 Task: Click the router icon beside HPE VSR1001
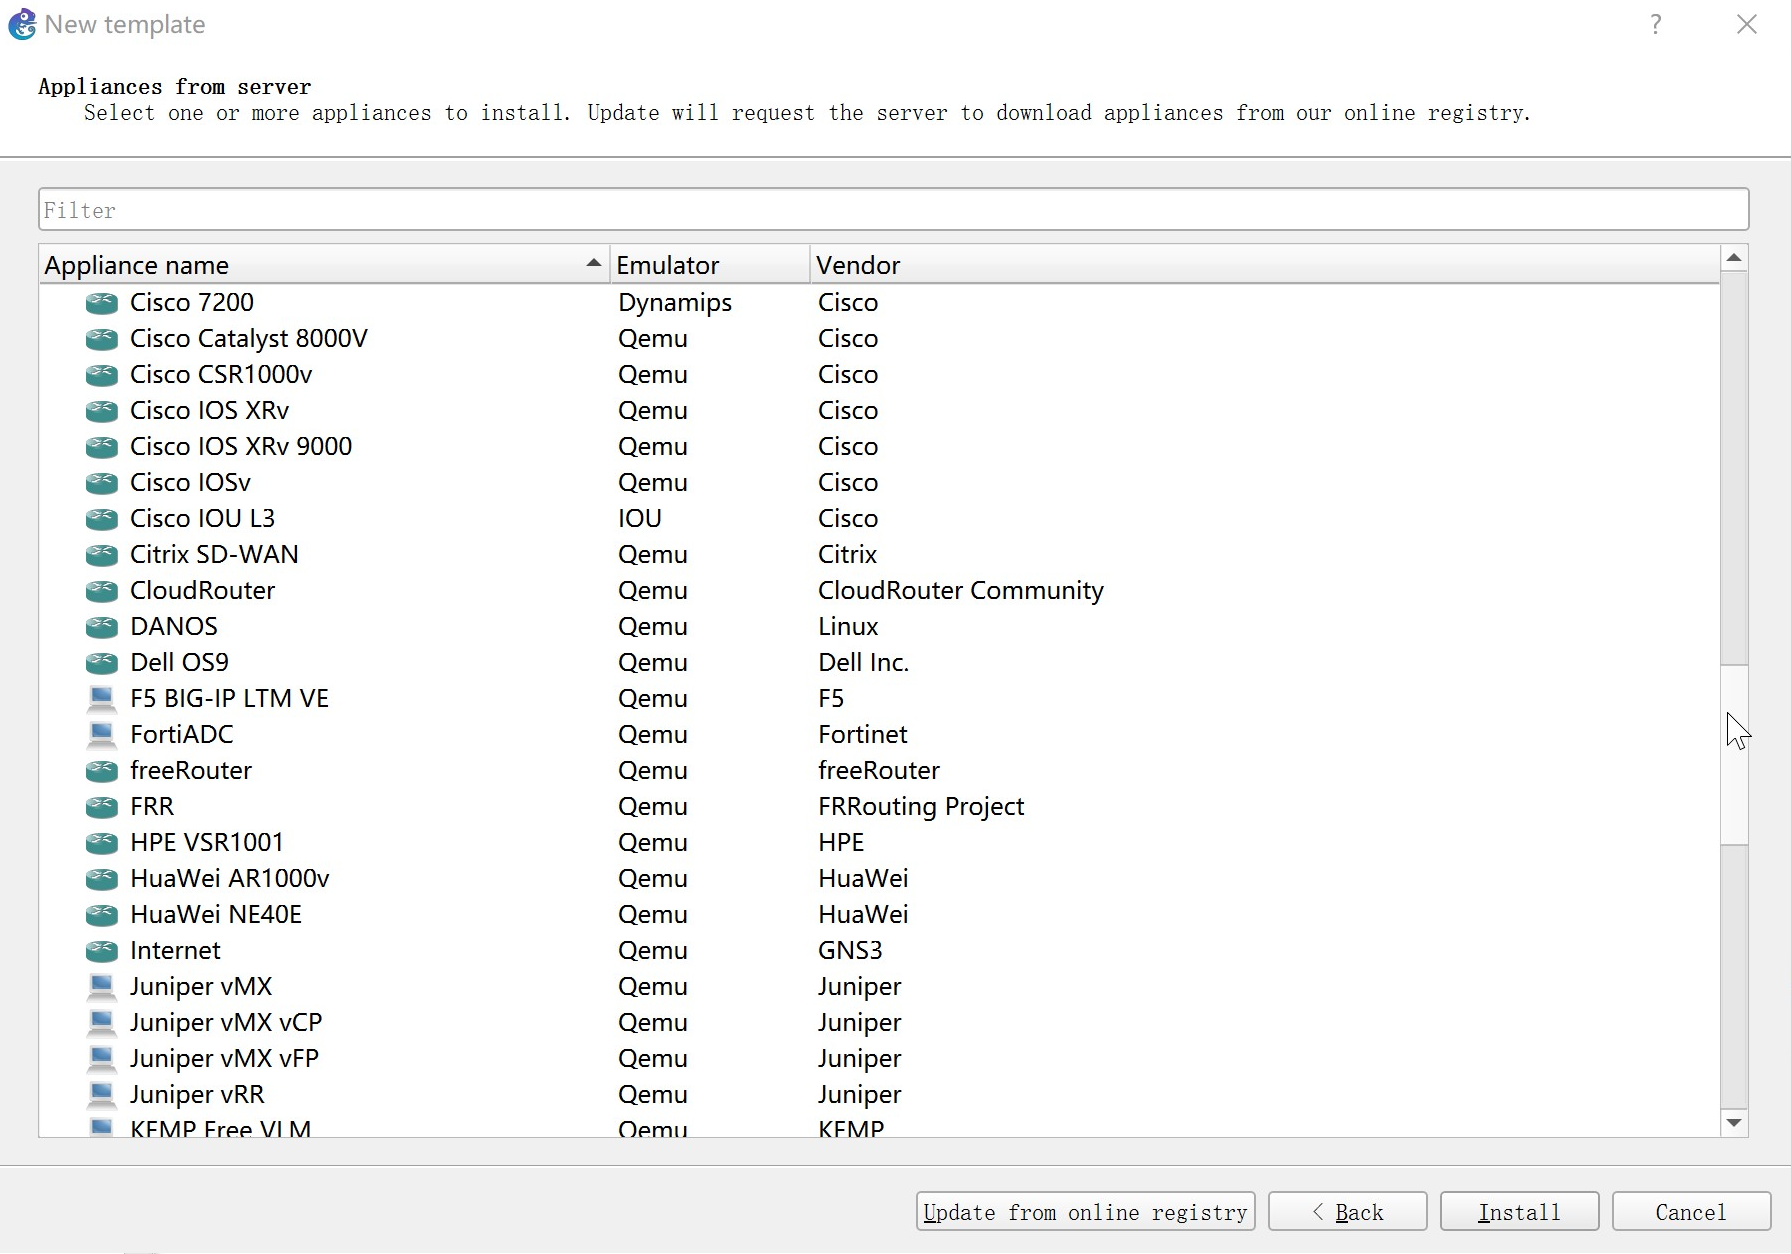[x=101, y=843]
